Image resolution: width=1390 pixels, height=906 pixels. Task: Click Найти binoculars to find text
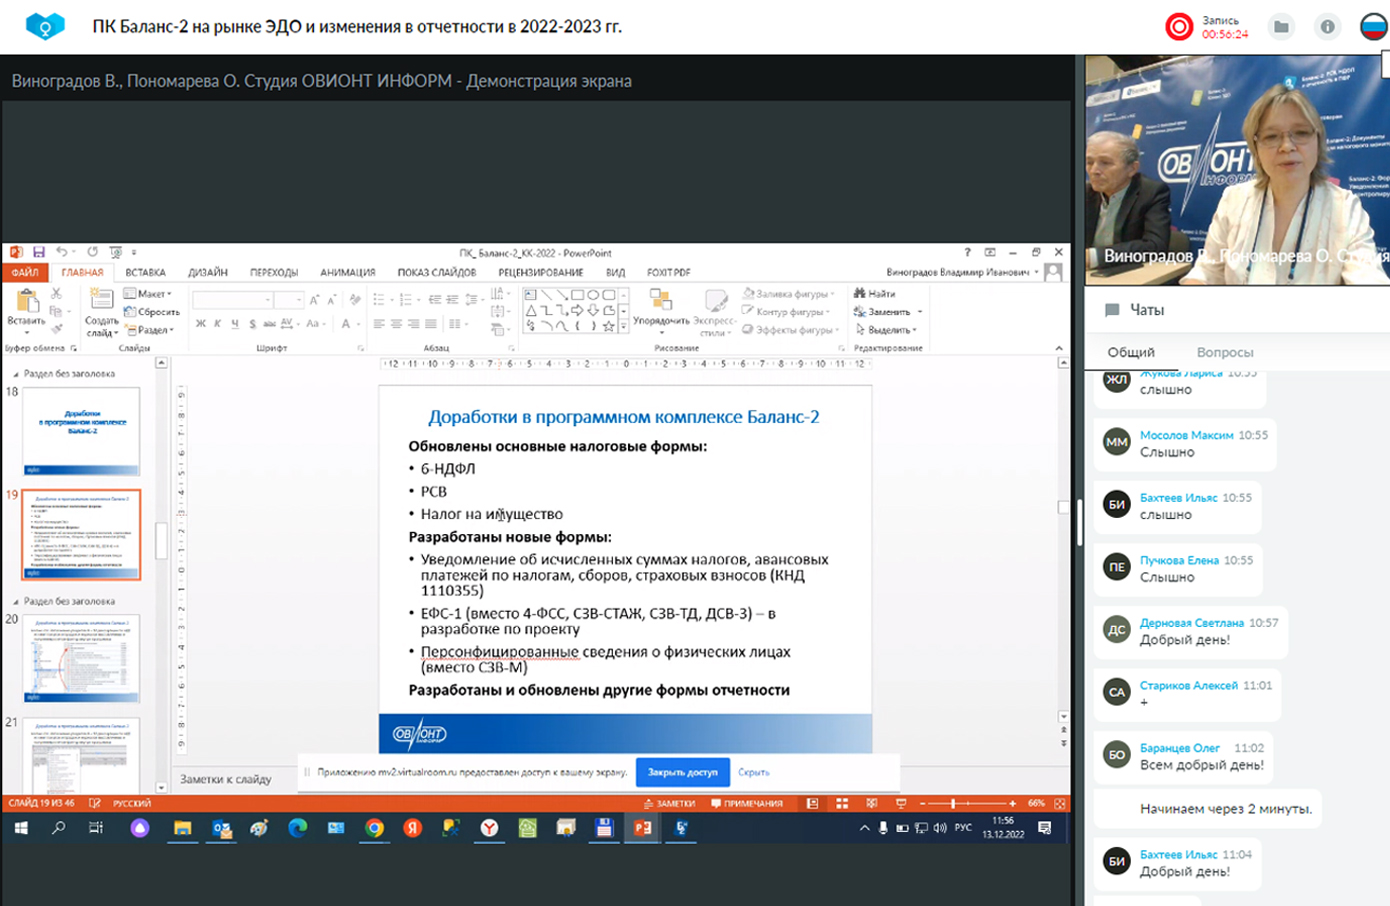875,293
